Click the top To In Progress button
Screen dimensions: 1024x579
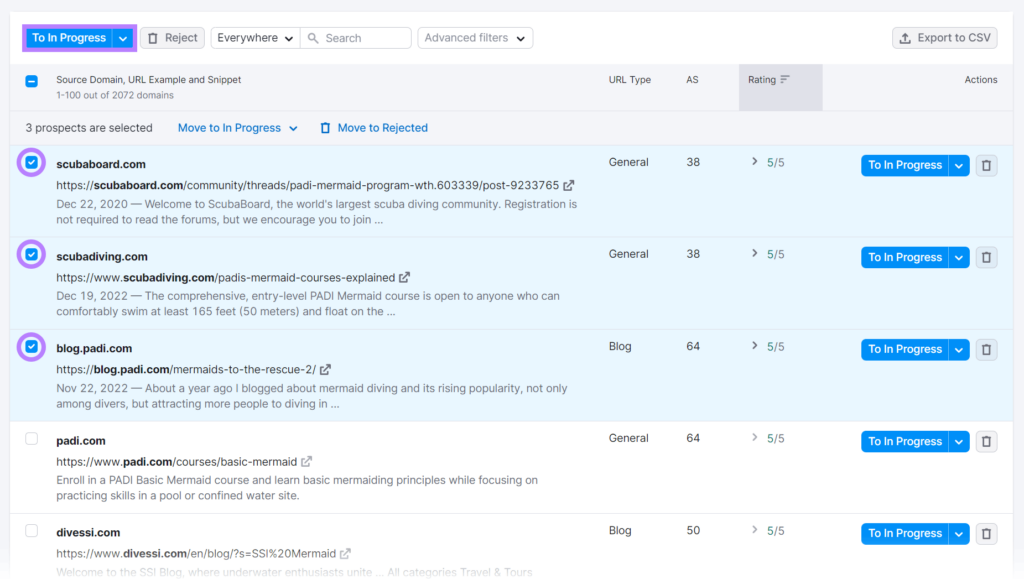click(69, 38)
